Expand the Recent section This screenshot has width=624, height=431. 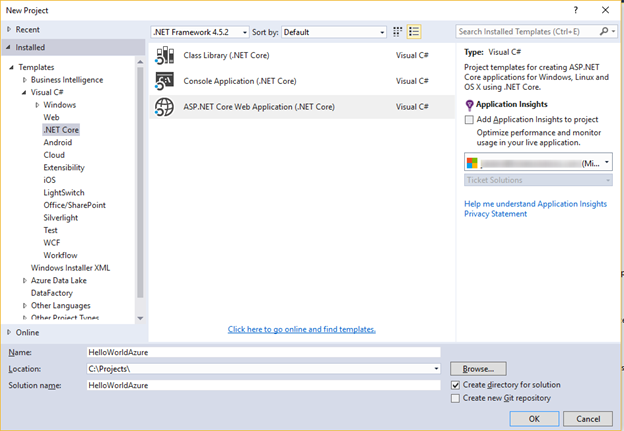pos(9,29)
